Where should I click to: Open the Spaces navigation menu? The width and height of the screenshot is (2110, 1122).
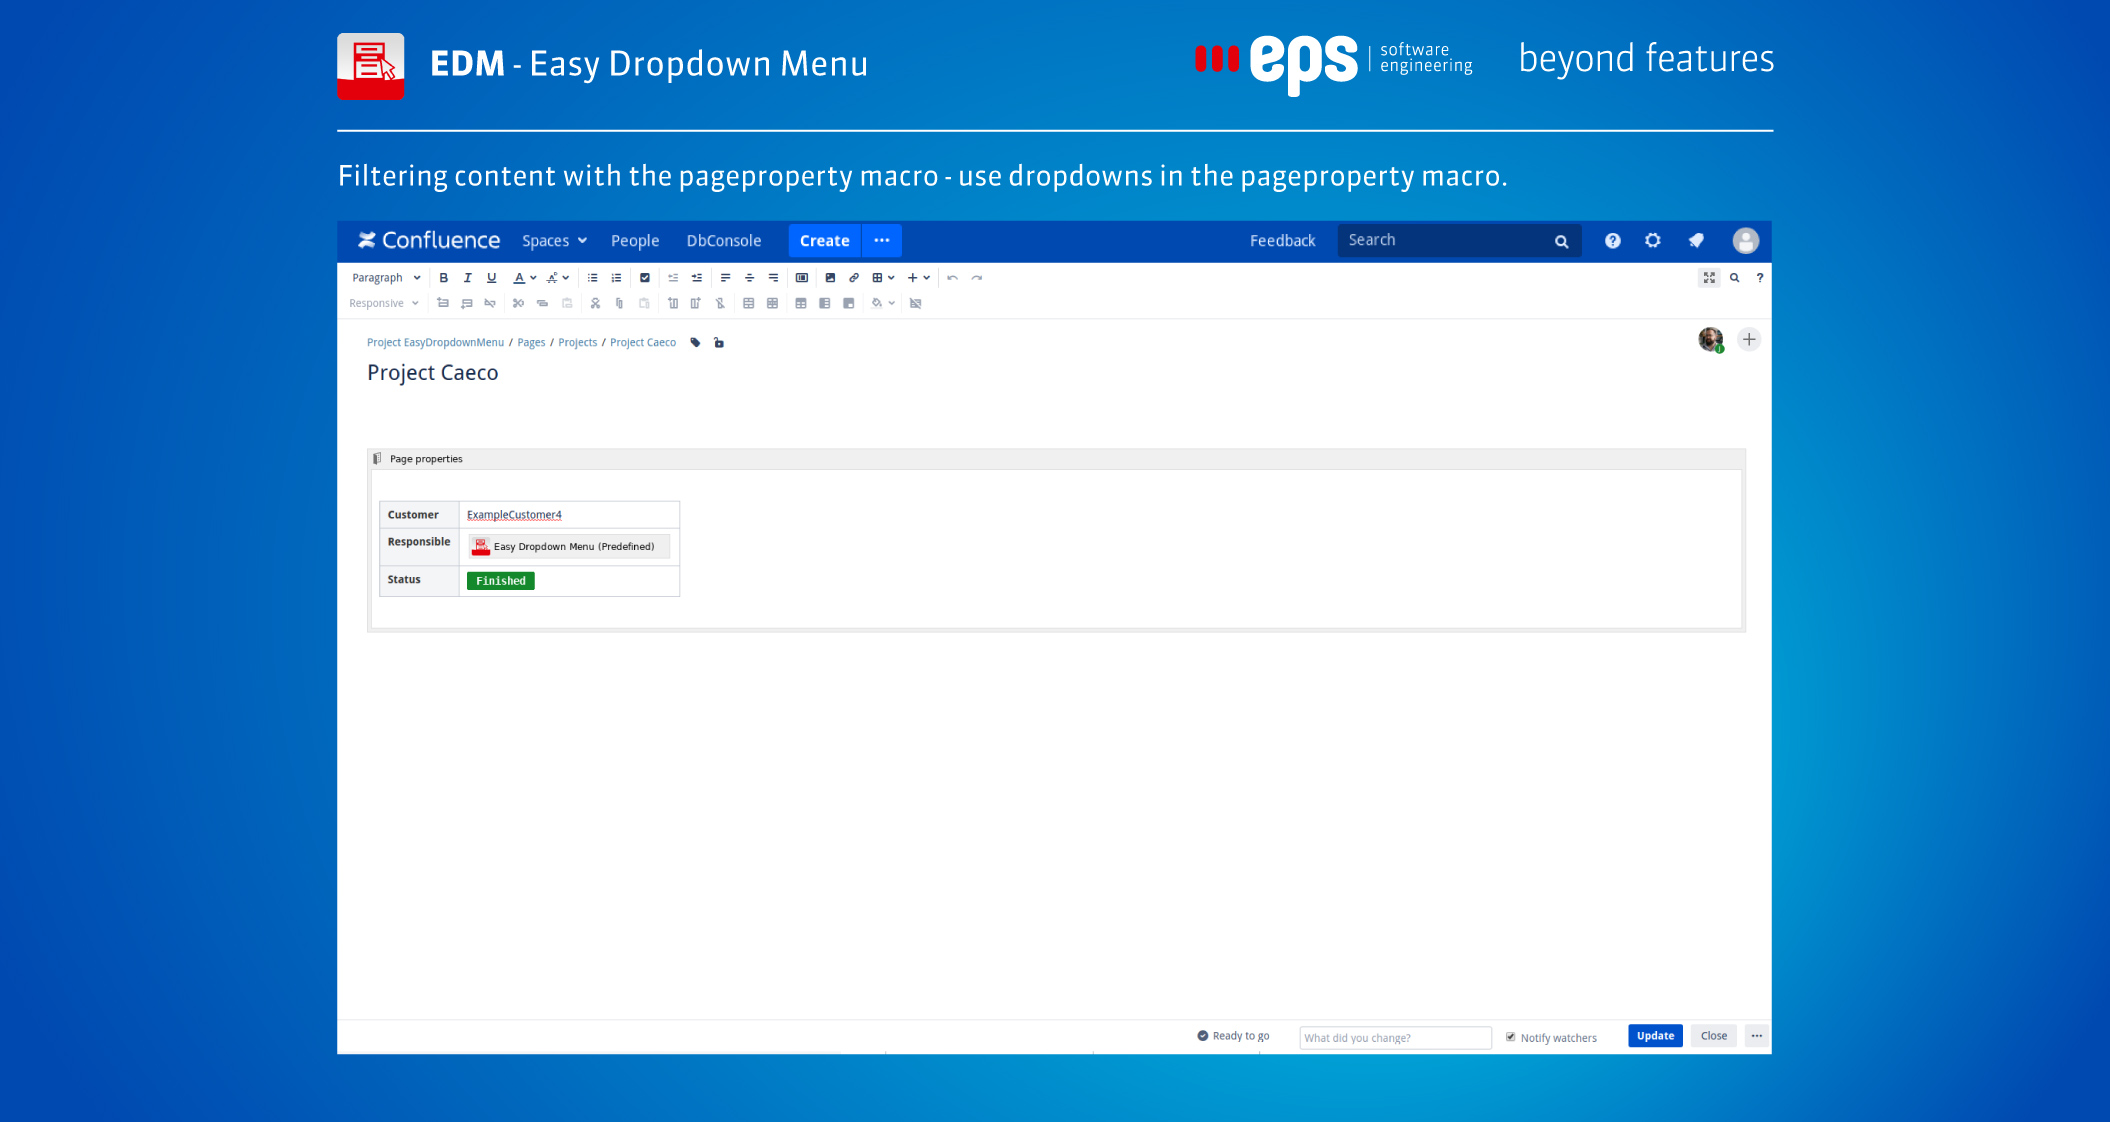click(555, 239)
